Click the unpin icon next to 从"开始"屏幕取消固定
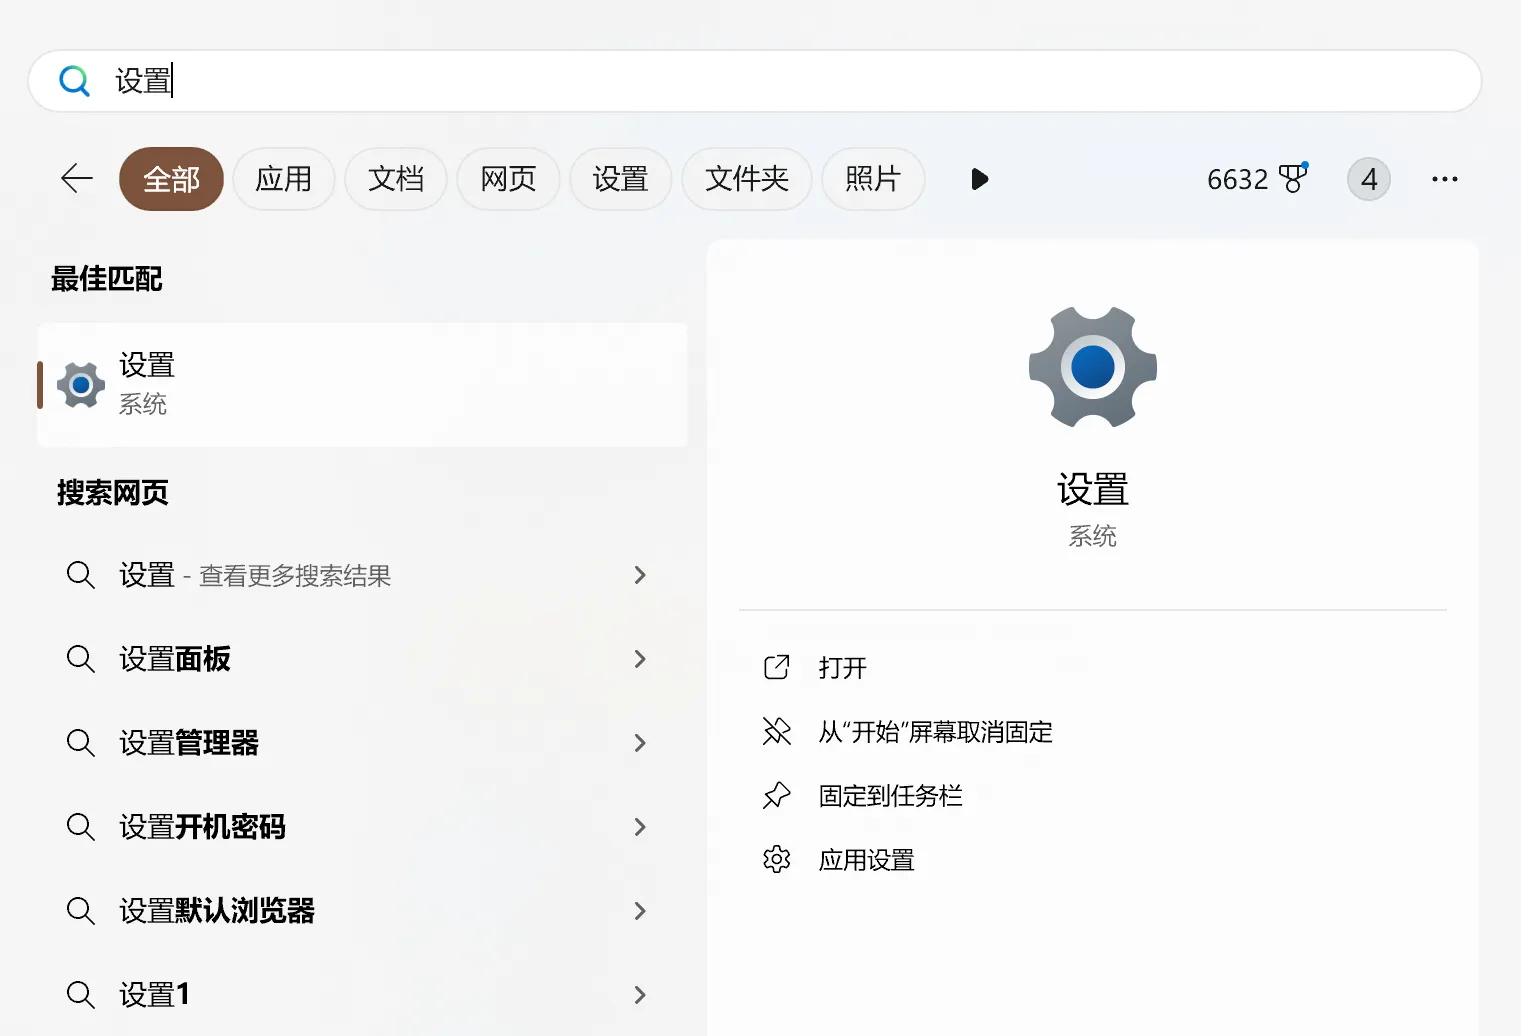Viewport: 1521px width, 1036px height. pyautogui.click(x=776, y=731)
